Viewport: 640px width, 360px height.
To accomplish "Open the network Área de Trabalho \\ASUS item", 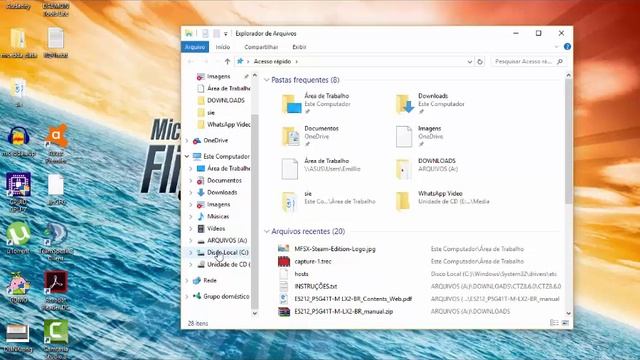I will point(321,169).
